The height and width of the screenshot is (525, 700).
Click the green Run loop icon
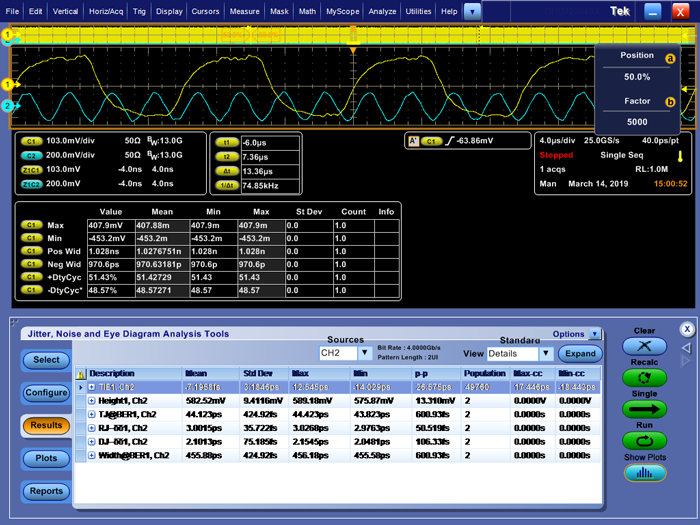point(644,441)
